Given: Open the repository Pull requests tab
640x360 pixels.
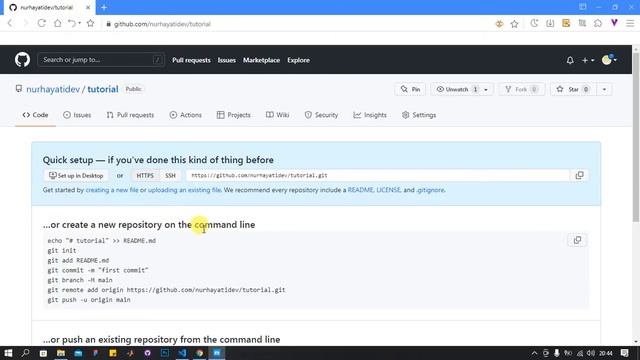Looking at the screenshot, I should coord(130,115).
